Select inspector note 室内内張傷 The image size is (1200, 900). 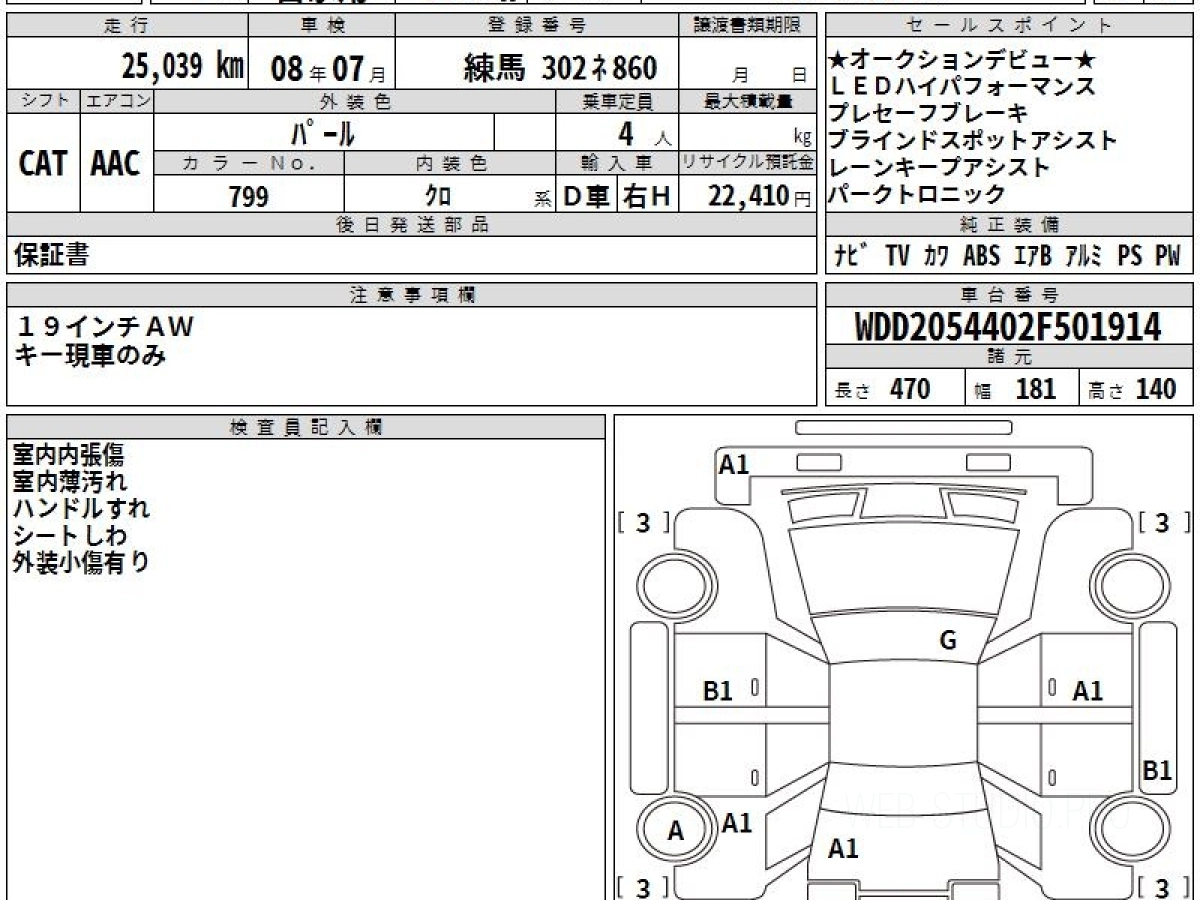point(69,455)
